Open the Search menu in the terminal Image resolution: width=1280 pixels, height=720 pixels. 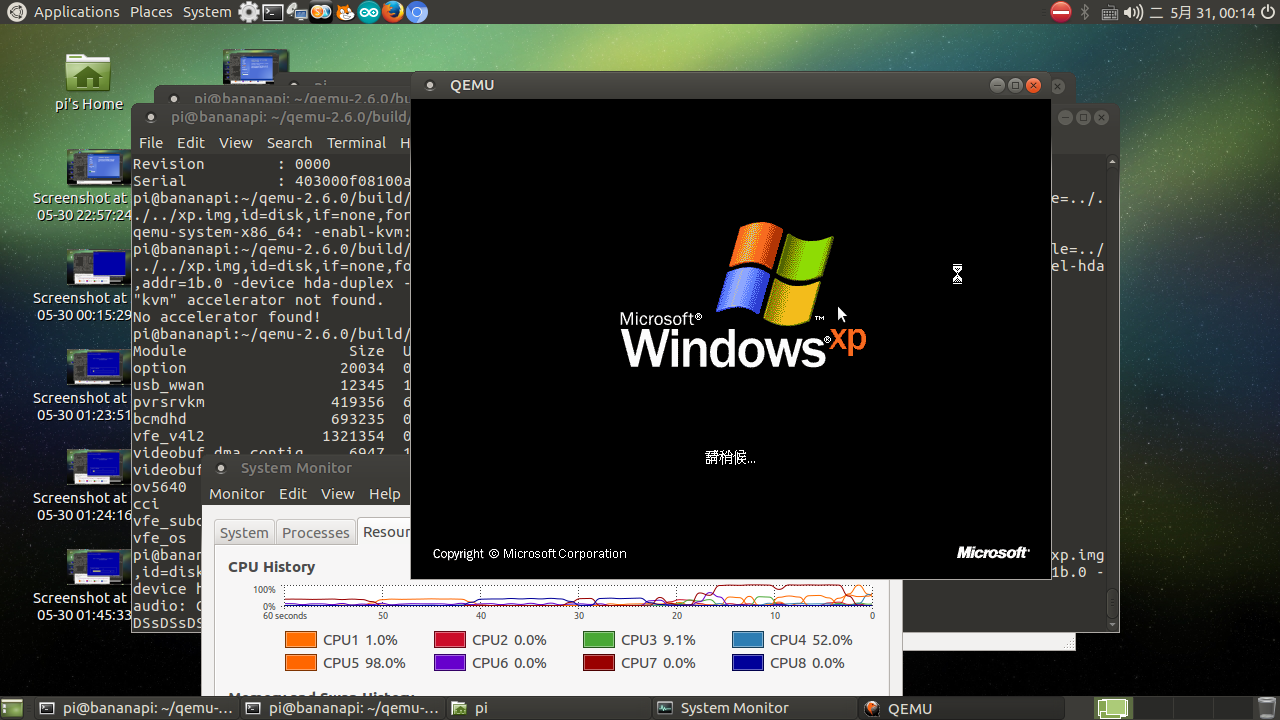click(289, 143)
